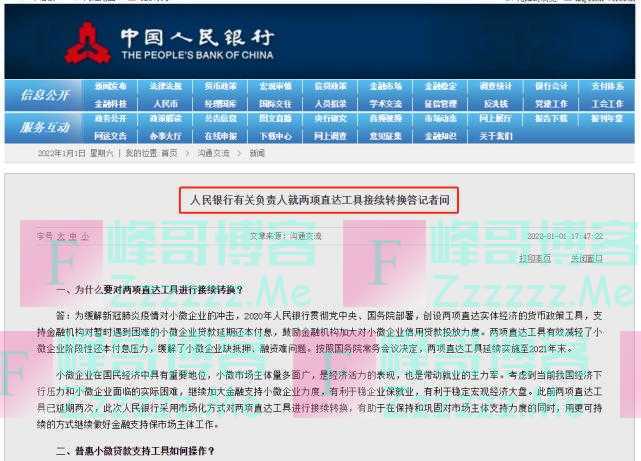This screenshot has height=461, width=641.
Task: Go to 学术交流 section
Action: (x=385, y=104)
